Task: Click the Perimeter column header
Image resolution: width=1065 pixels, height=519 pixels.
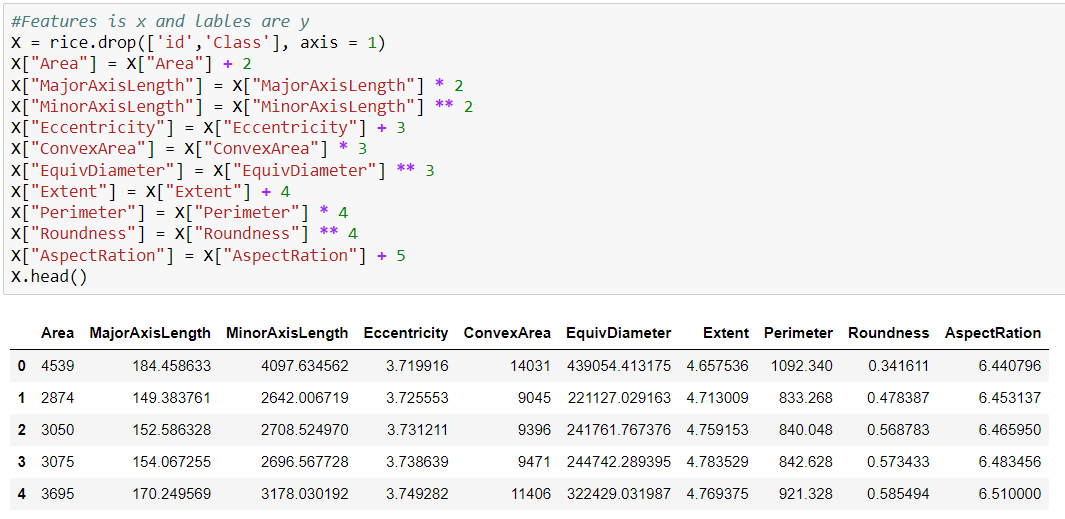Action: 799,333
